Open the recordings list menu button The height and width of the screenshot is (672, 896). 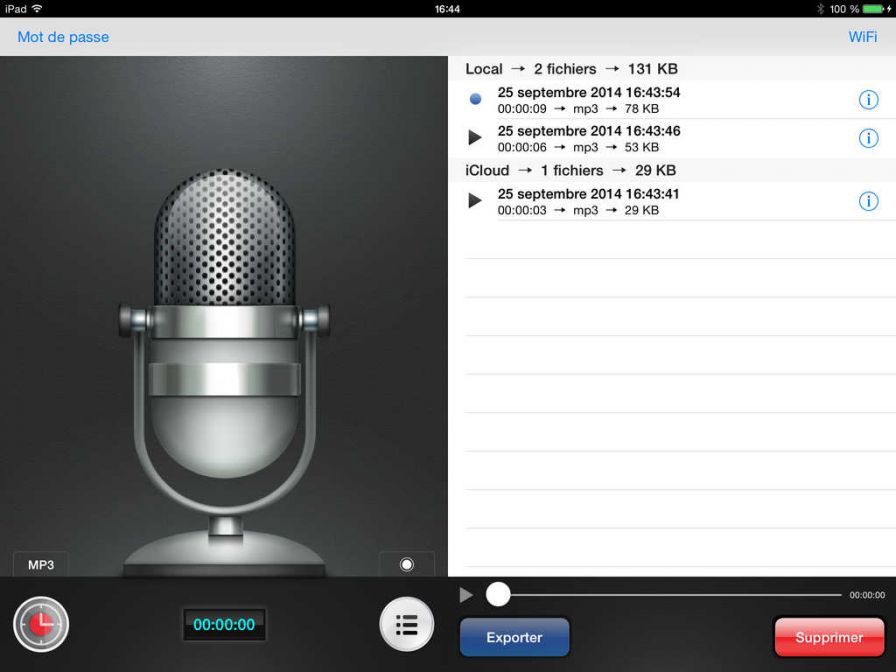pos(407,625)
